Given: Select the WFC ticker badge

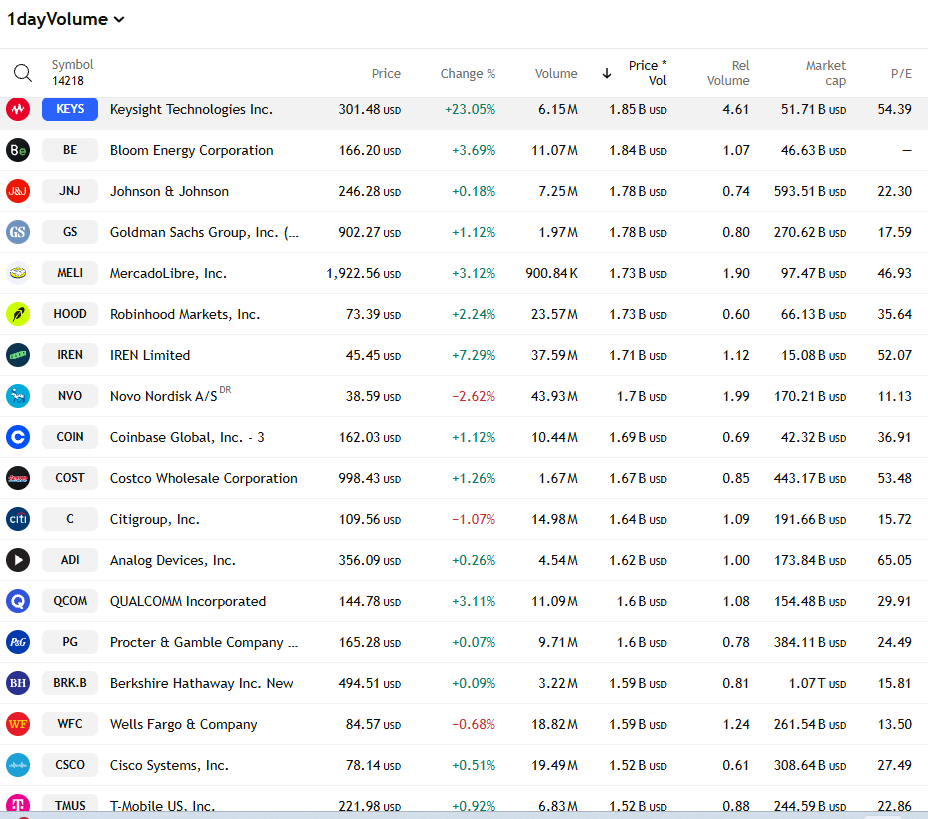Looking at the screenshot, I should [x=70, y=724].
